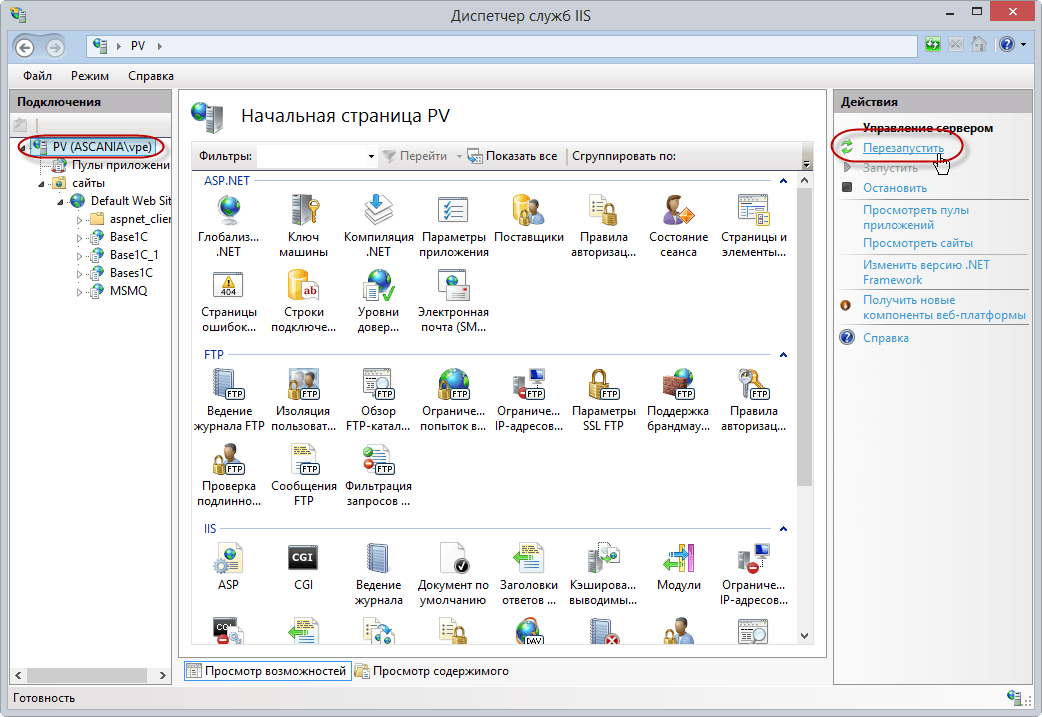Image resolution: width=1042 pixels, height=717 pixels.
Task: Collapse the ASP.NET group section
Action: click(783, 181)
